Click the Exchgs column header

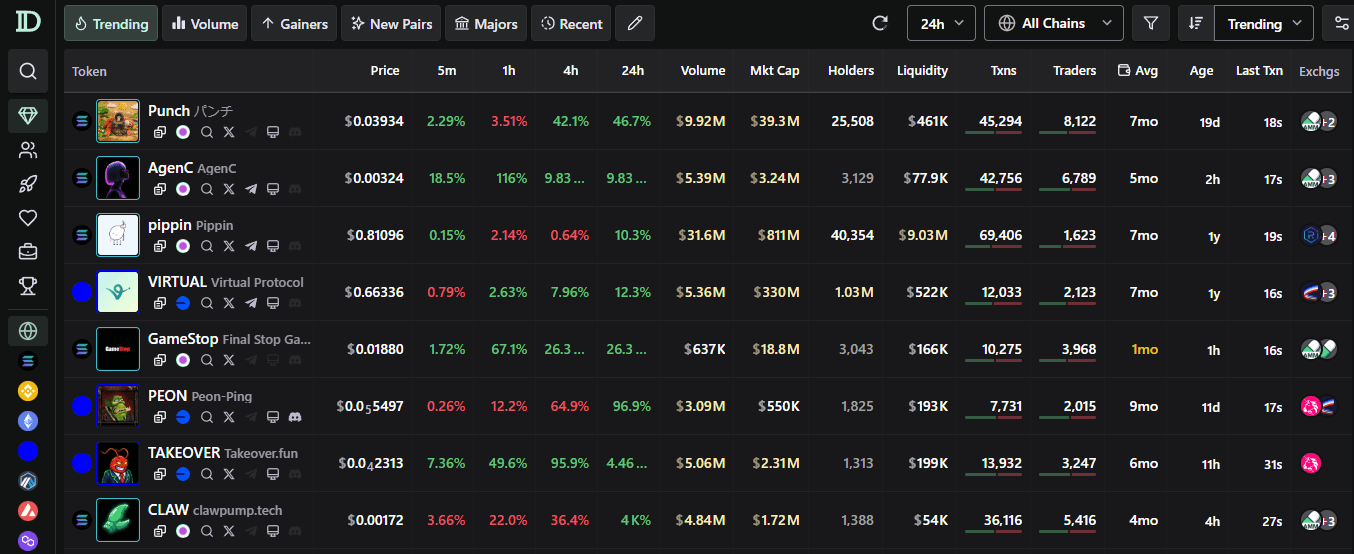pos(1319,71)
